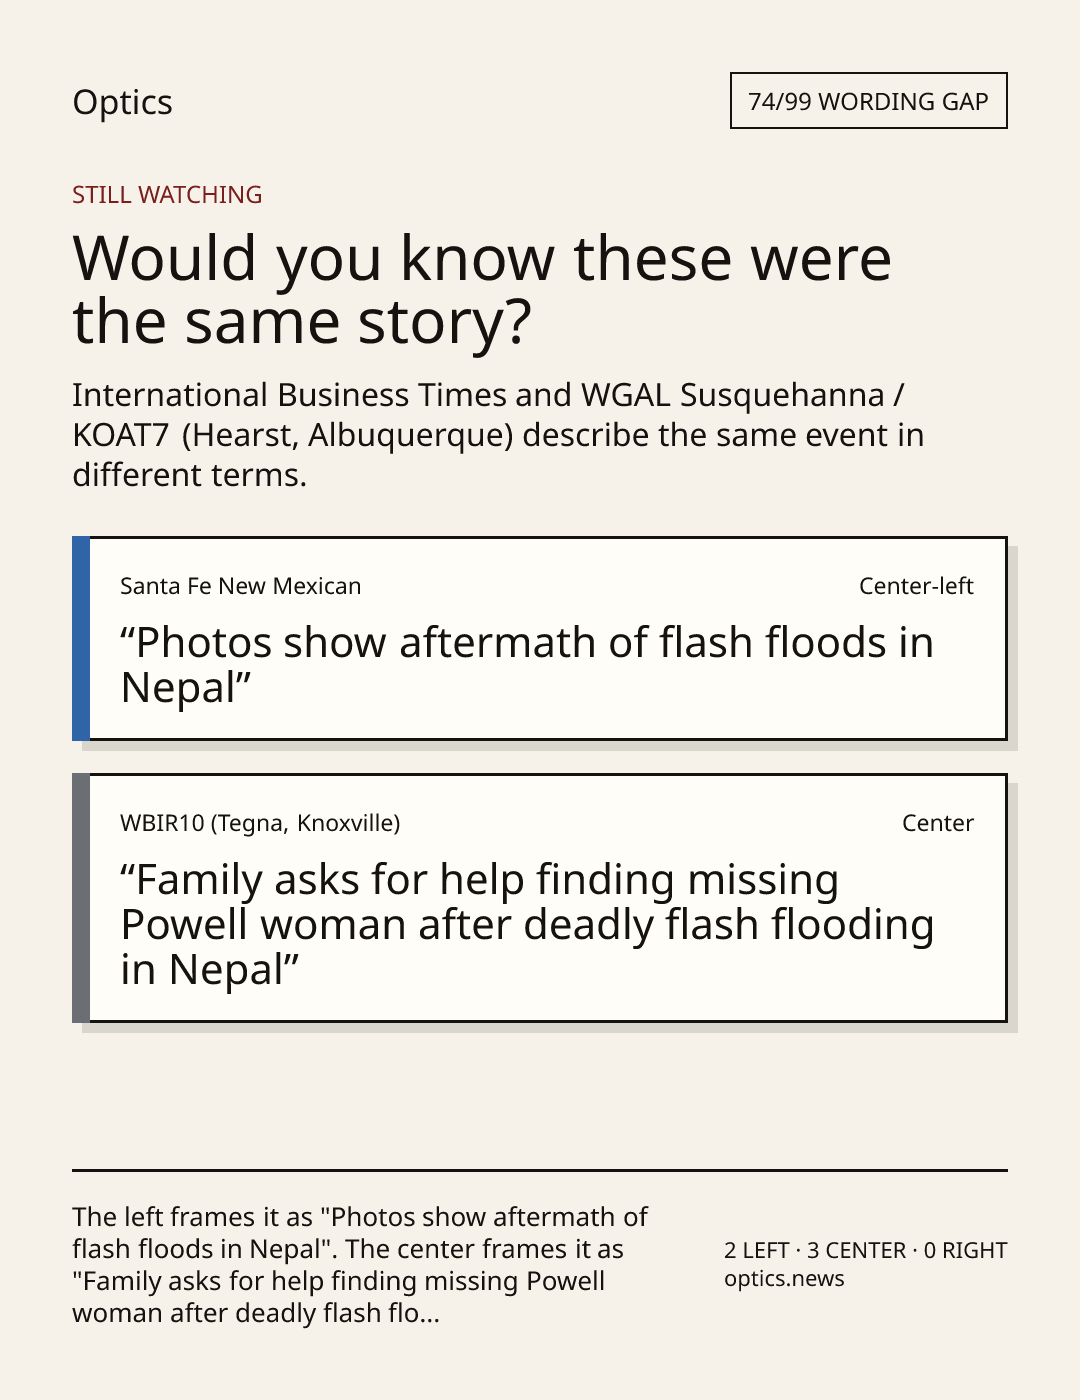Viewport: 1080px width, 1400px height.
Task: Click the horizontal divider above the footer
Action: click(540, 1170)
